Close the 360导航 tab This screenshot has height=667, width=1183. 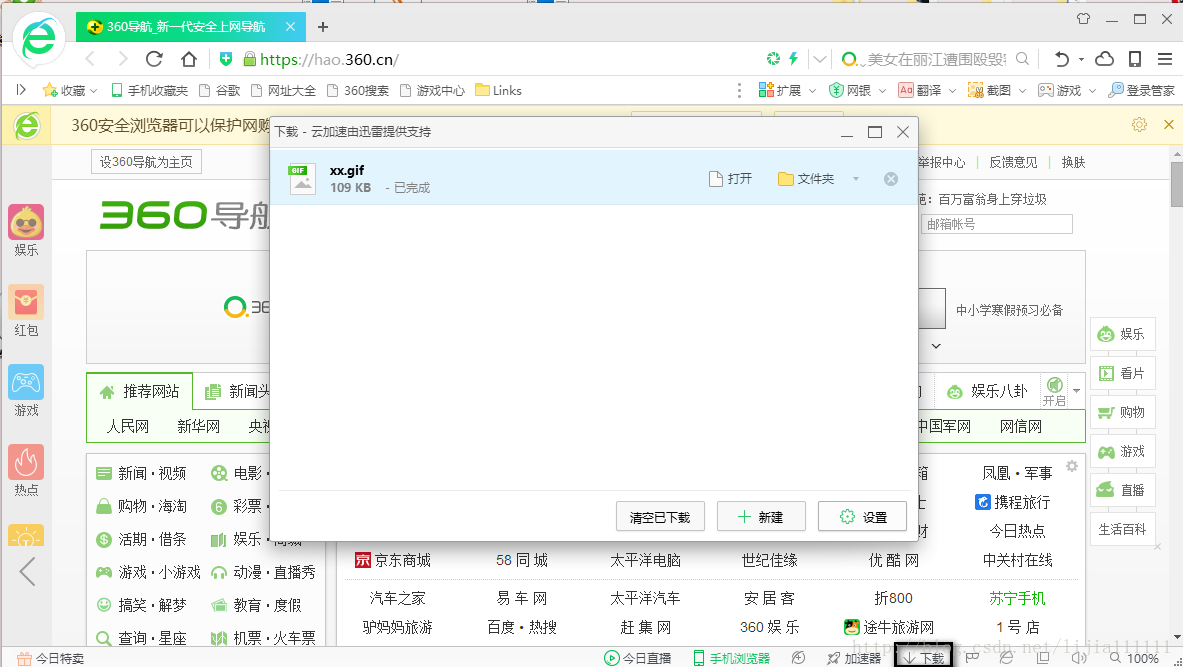pos(290,26)
